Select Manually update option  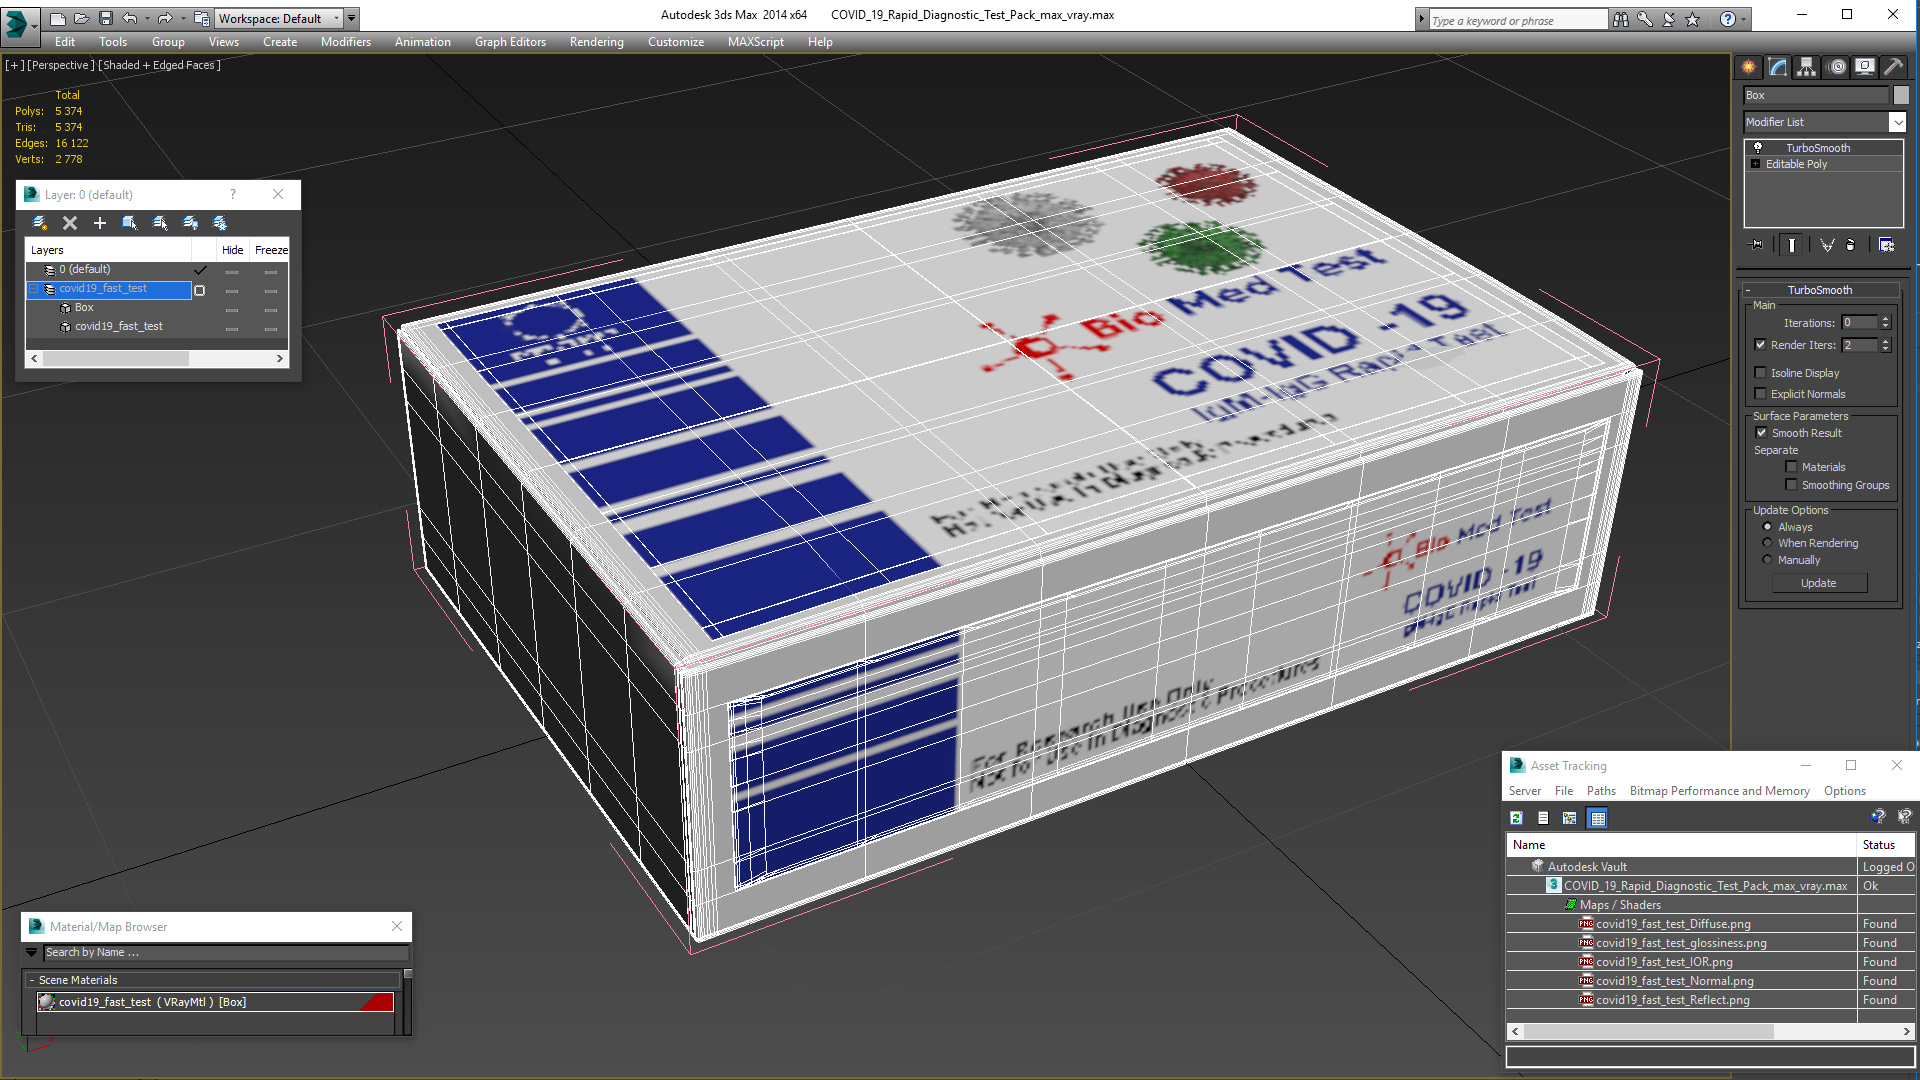tap(1768, 560)
